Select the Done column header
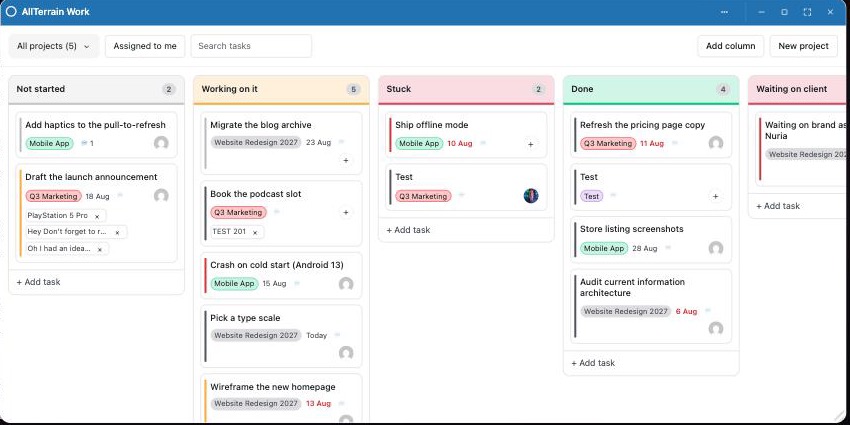 (x=651, y=89)
